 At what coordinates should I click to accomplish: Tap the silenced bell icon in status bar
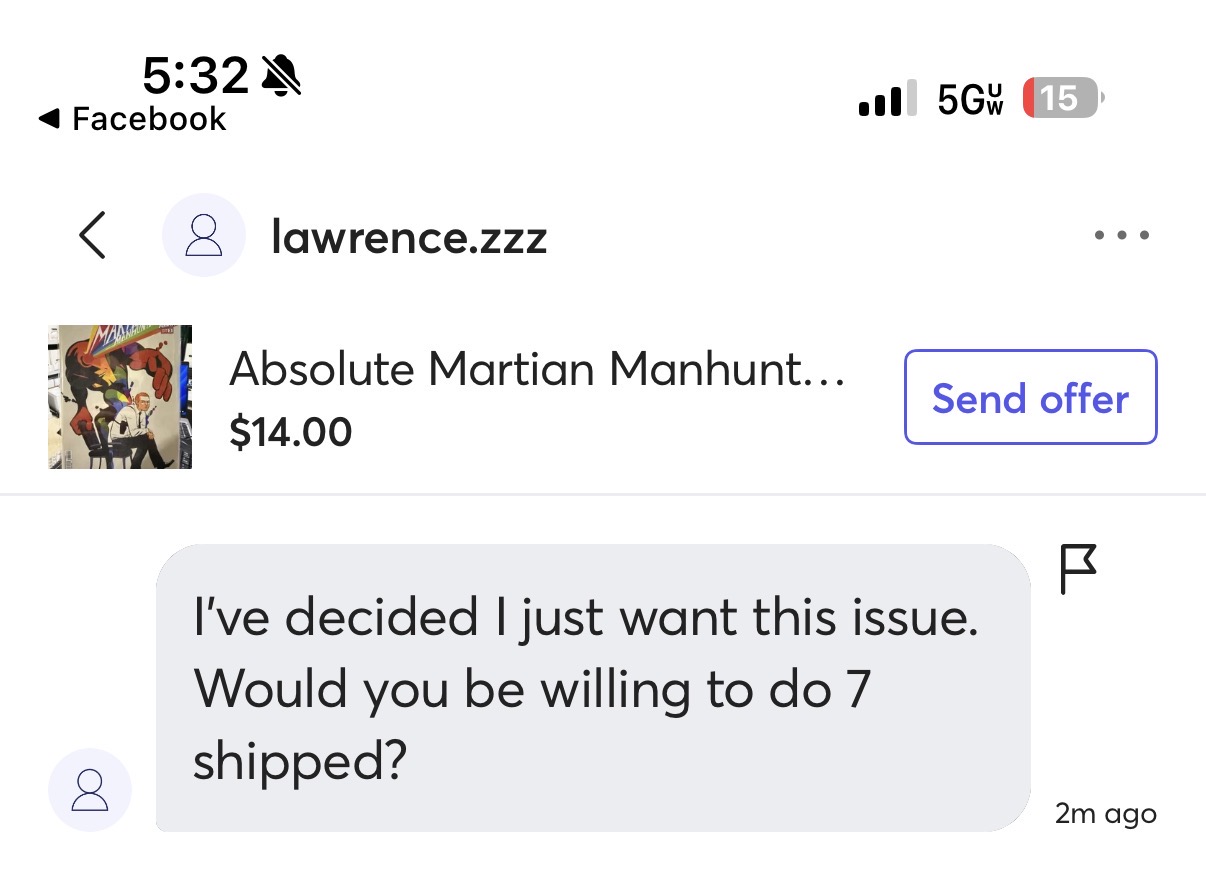click(x=280, y=75)
